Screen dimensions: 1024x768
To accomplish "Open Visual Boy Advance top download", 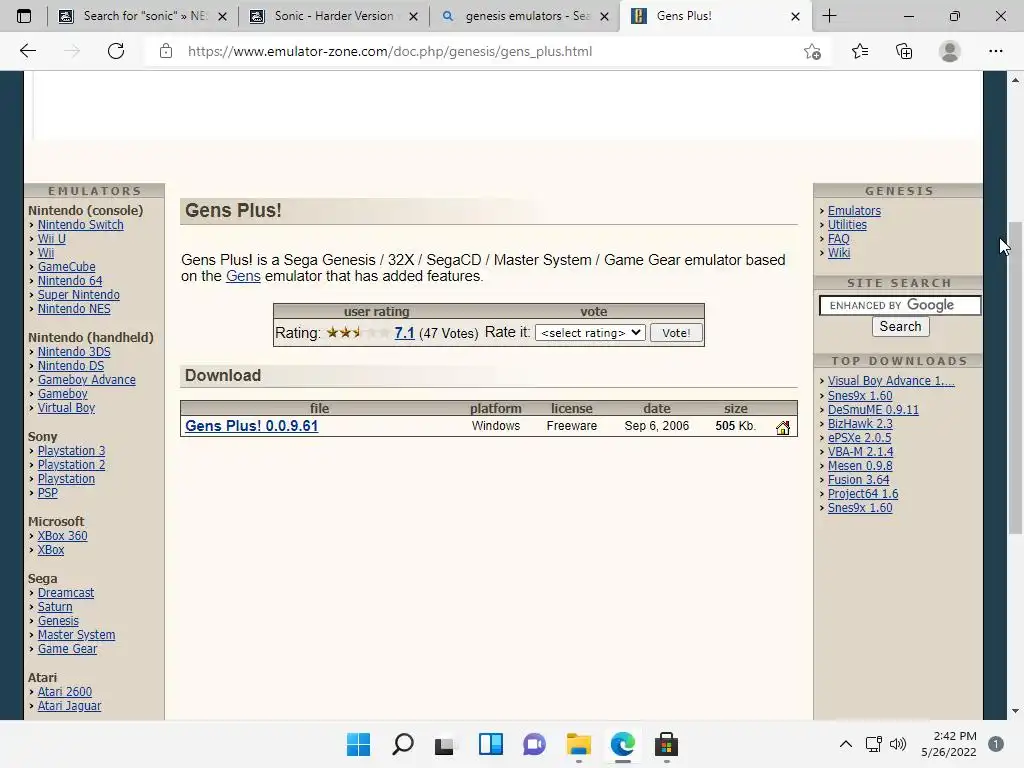I will coord(891,381).
